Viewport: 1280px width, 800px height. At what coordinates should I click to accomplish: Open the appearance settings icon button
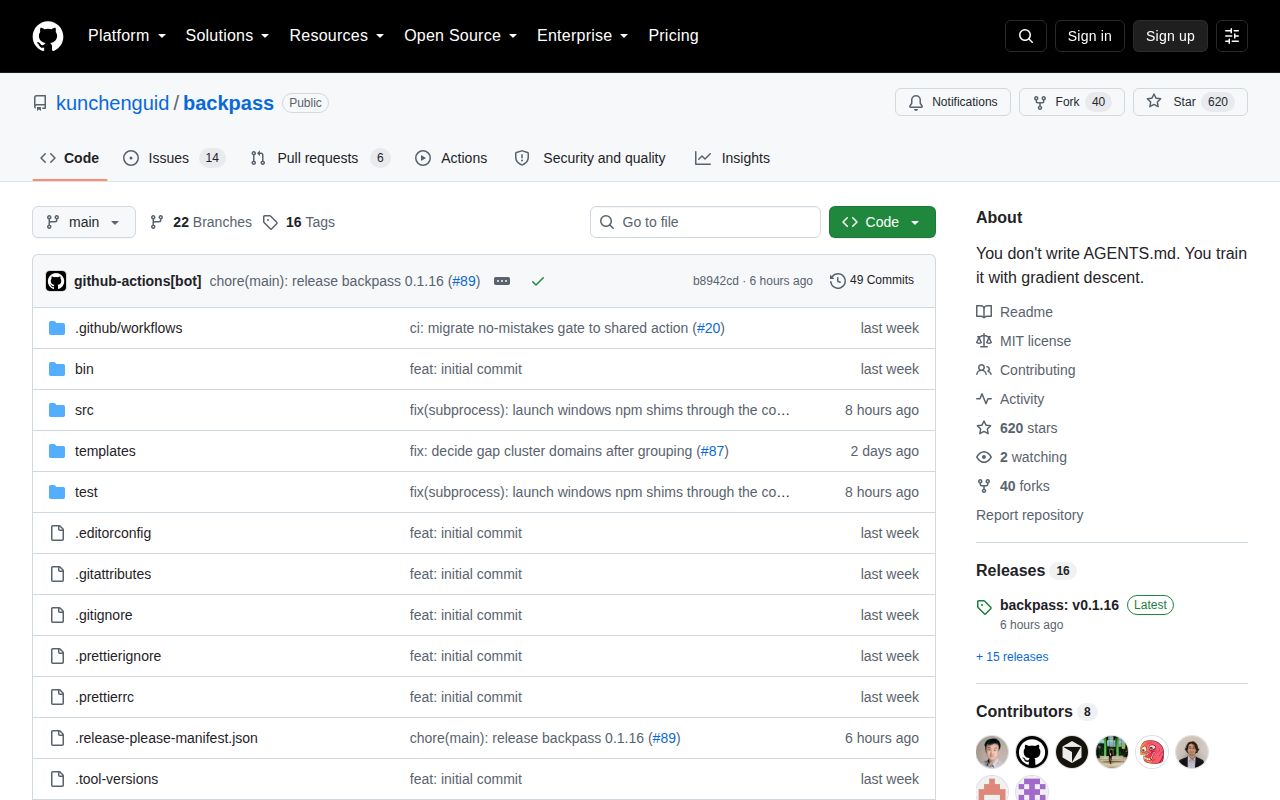pyautogui.click(x=1232, y=36)
